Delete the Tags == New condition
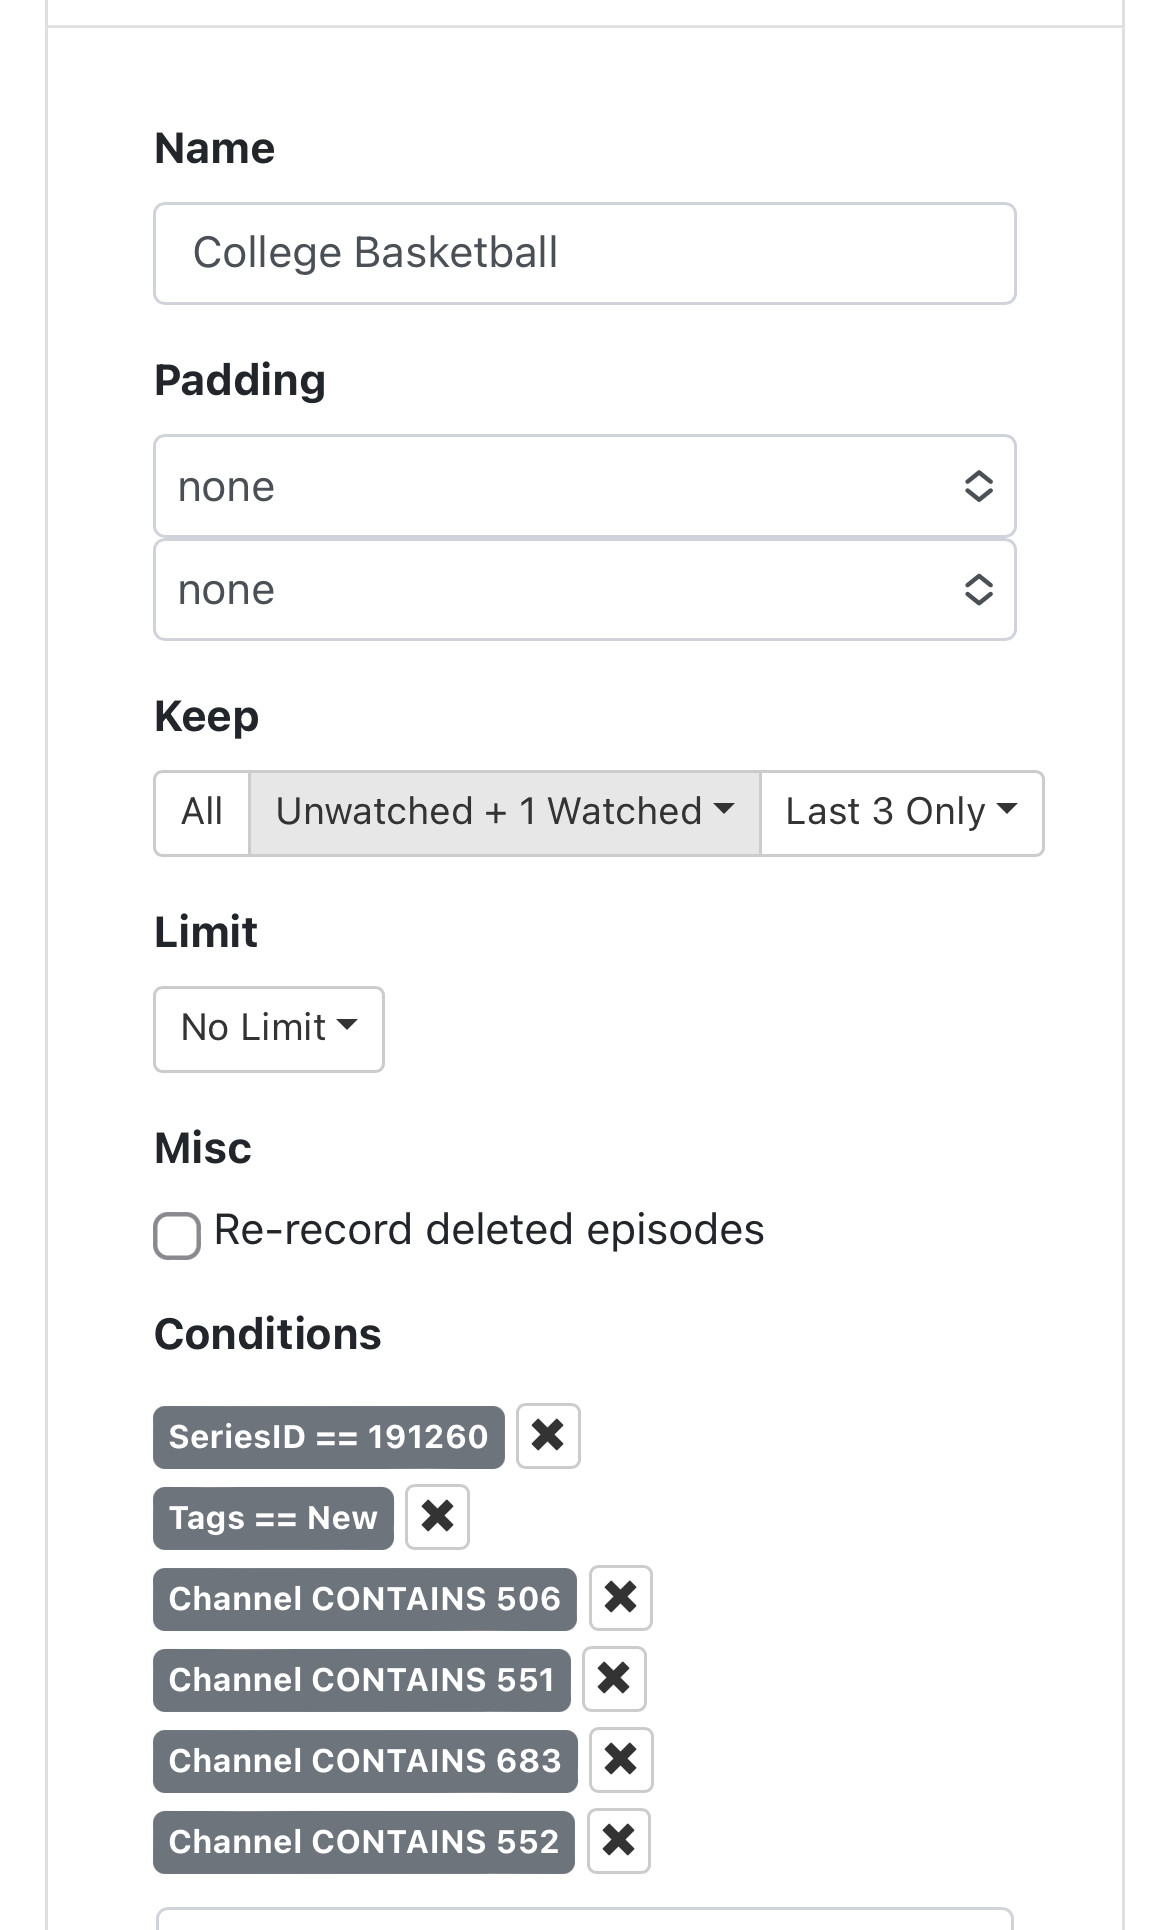This screenshot has height=1930, width=1170. click(437, 1517)
